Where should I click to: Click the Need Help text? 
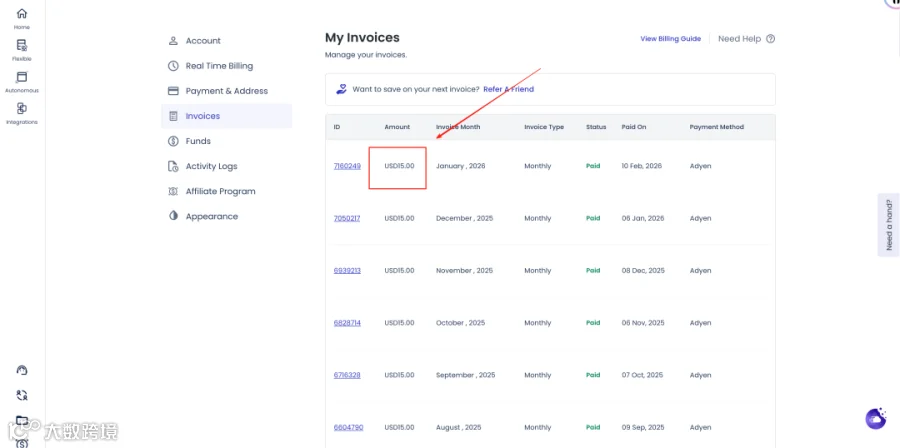click(x=739, y=39)
